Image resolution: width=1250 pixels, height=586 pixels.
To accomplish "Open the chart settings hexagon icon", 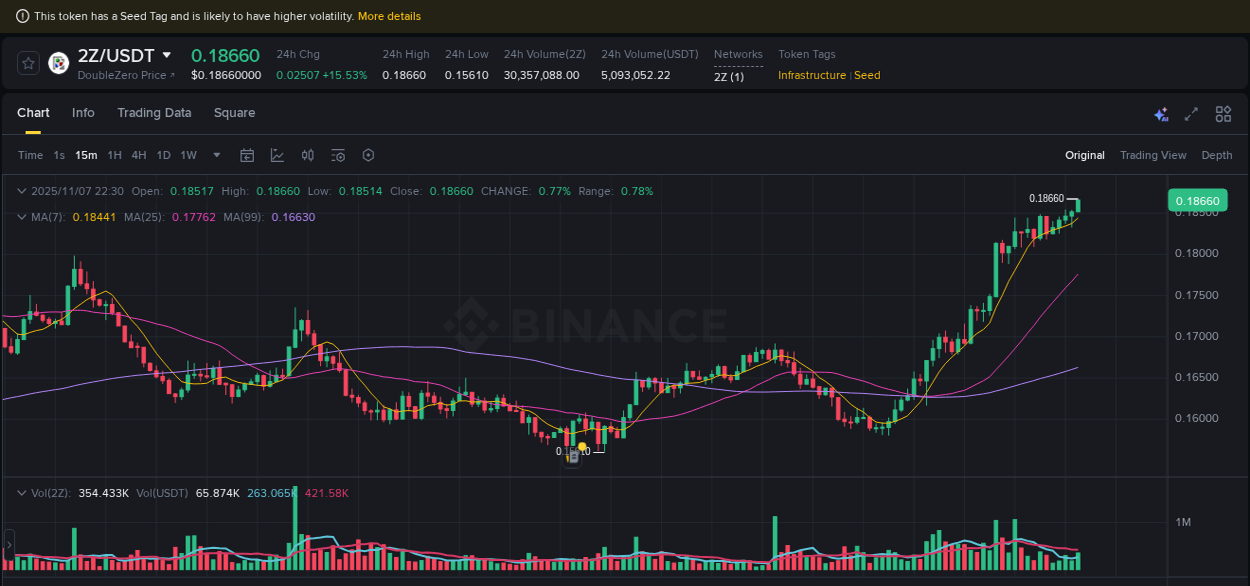I will point(367,155).
